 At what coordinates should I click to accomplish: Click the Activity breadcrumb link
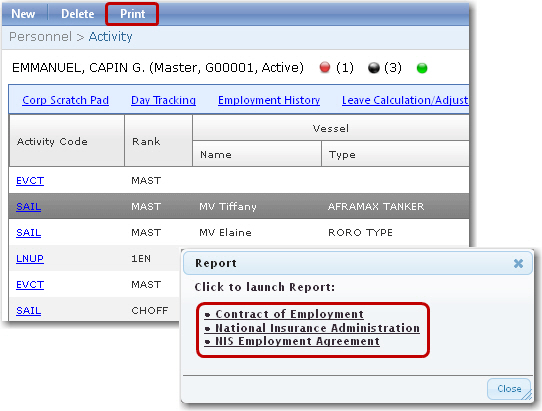pyautogui.click(x=110, y=36)
